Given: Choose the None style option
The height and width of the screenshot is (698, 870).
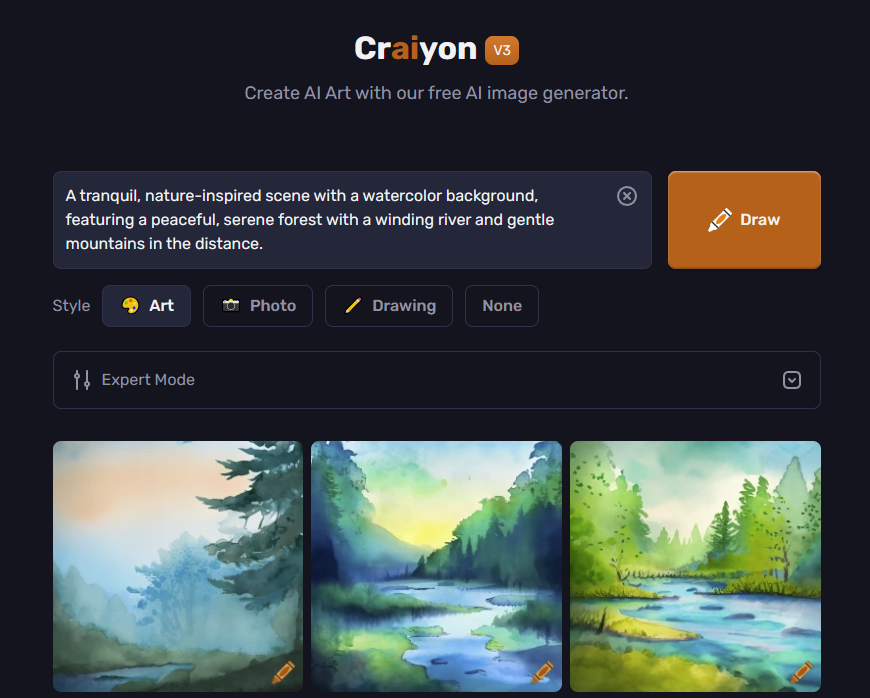Looking at the screenshot, I should [x=502, y=306].
